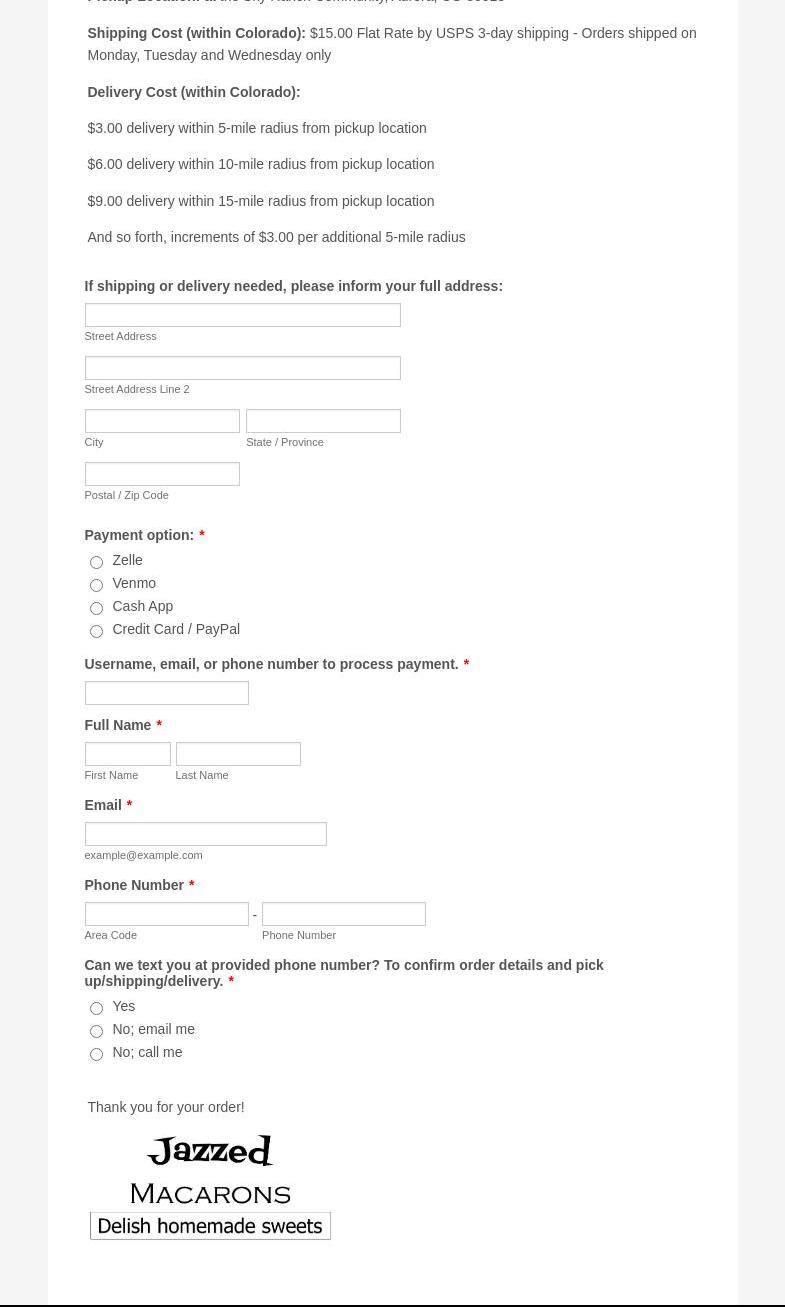The width and height of the screenshot is (785, 1307).
Task: Choose the "No; email me" option
Action: (96, 1031)
